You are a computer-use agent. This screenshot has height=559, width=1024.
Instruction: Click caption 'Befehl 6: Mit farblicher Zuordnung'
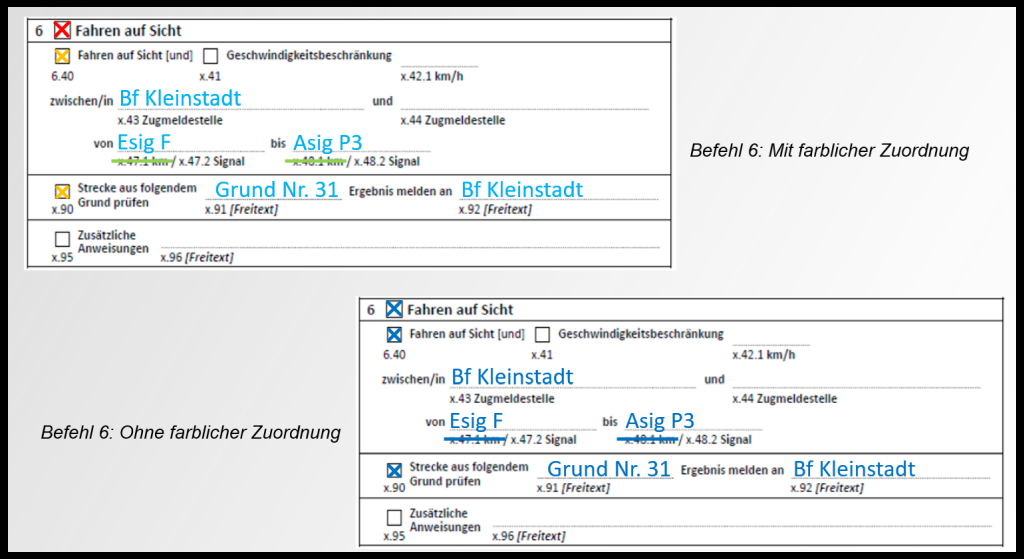pos(829,151)
